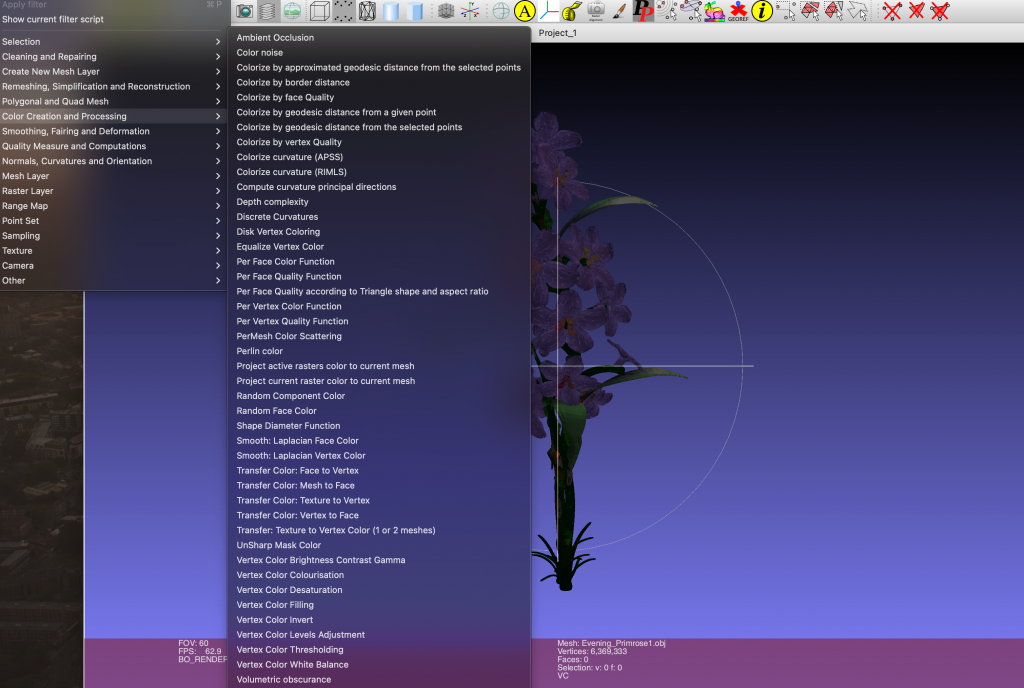This screenshot has height=688, width=1024.
Task: Expand Quality Measure and Computations arrow
Action: click(218, 146)
